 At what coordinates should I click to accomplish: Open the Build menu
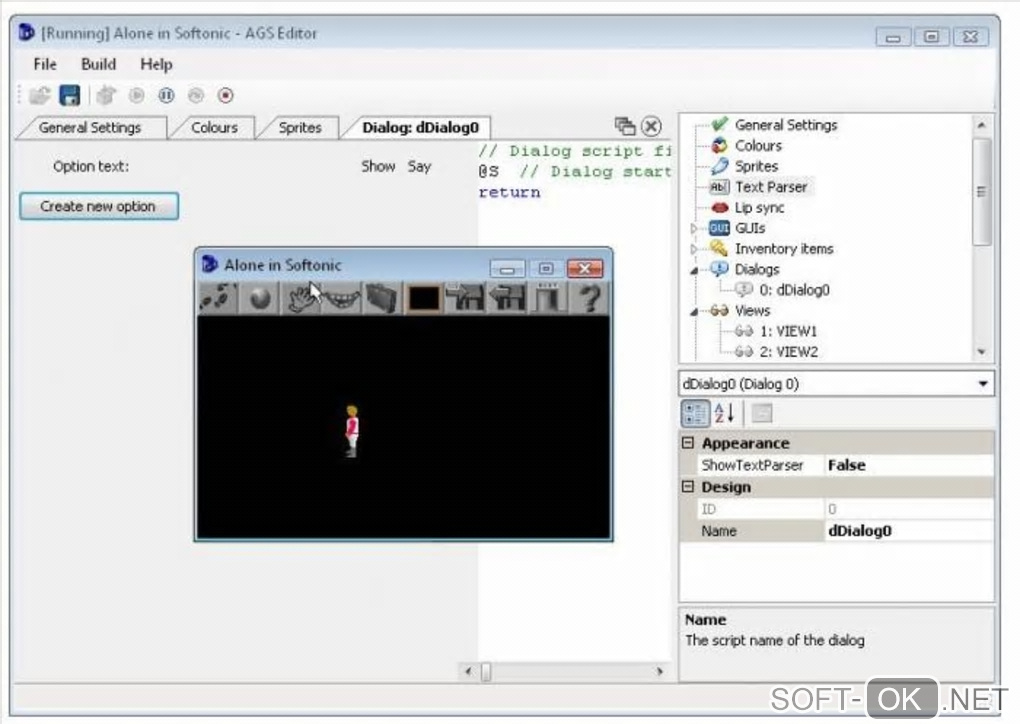pyautogui.click(x=98, y=64)
